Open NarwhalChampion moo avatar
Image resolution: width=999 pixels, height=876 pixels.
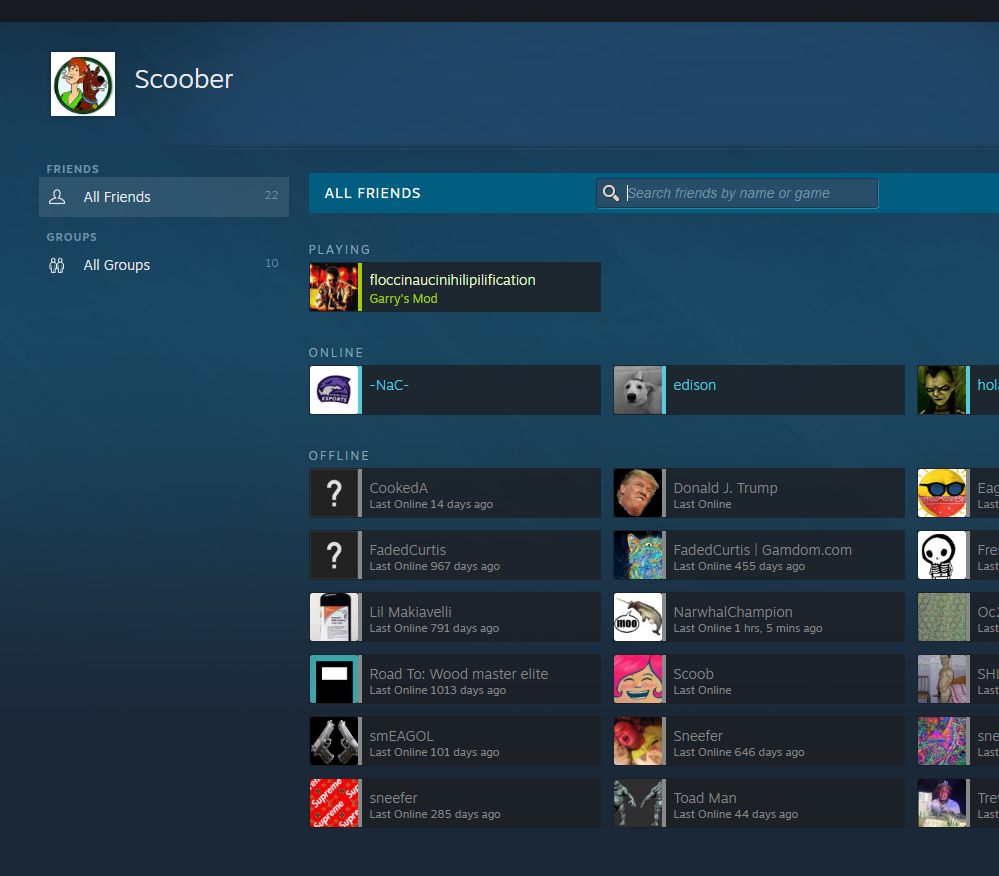(x=638, y=617)
